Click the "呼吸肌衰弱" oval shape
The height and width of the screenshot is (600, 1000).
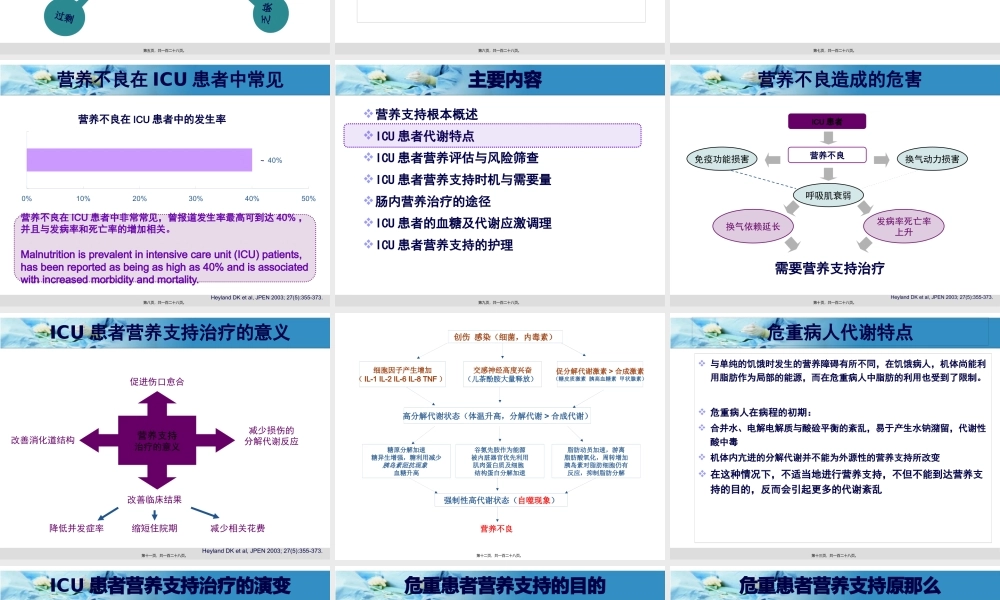coord(828,195)
